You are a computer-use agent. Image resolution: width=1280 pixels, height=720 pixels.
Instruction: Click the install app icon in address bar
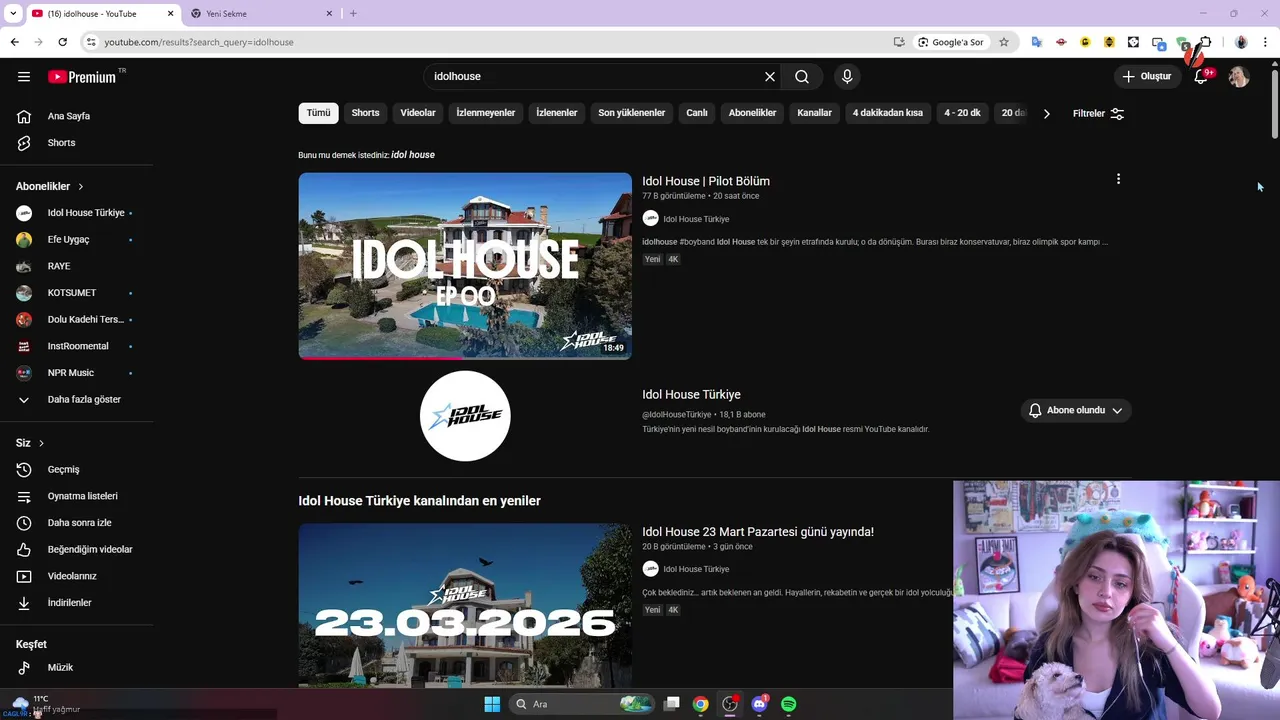point(899,42)
